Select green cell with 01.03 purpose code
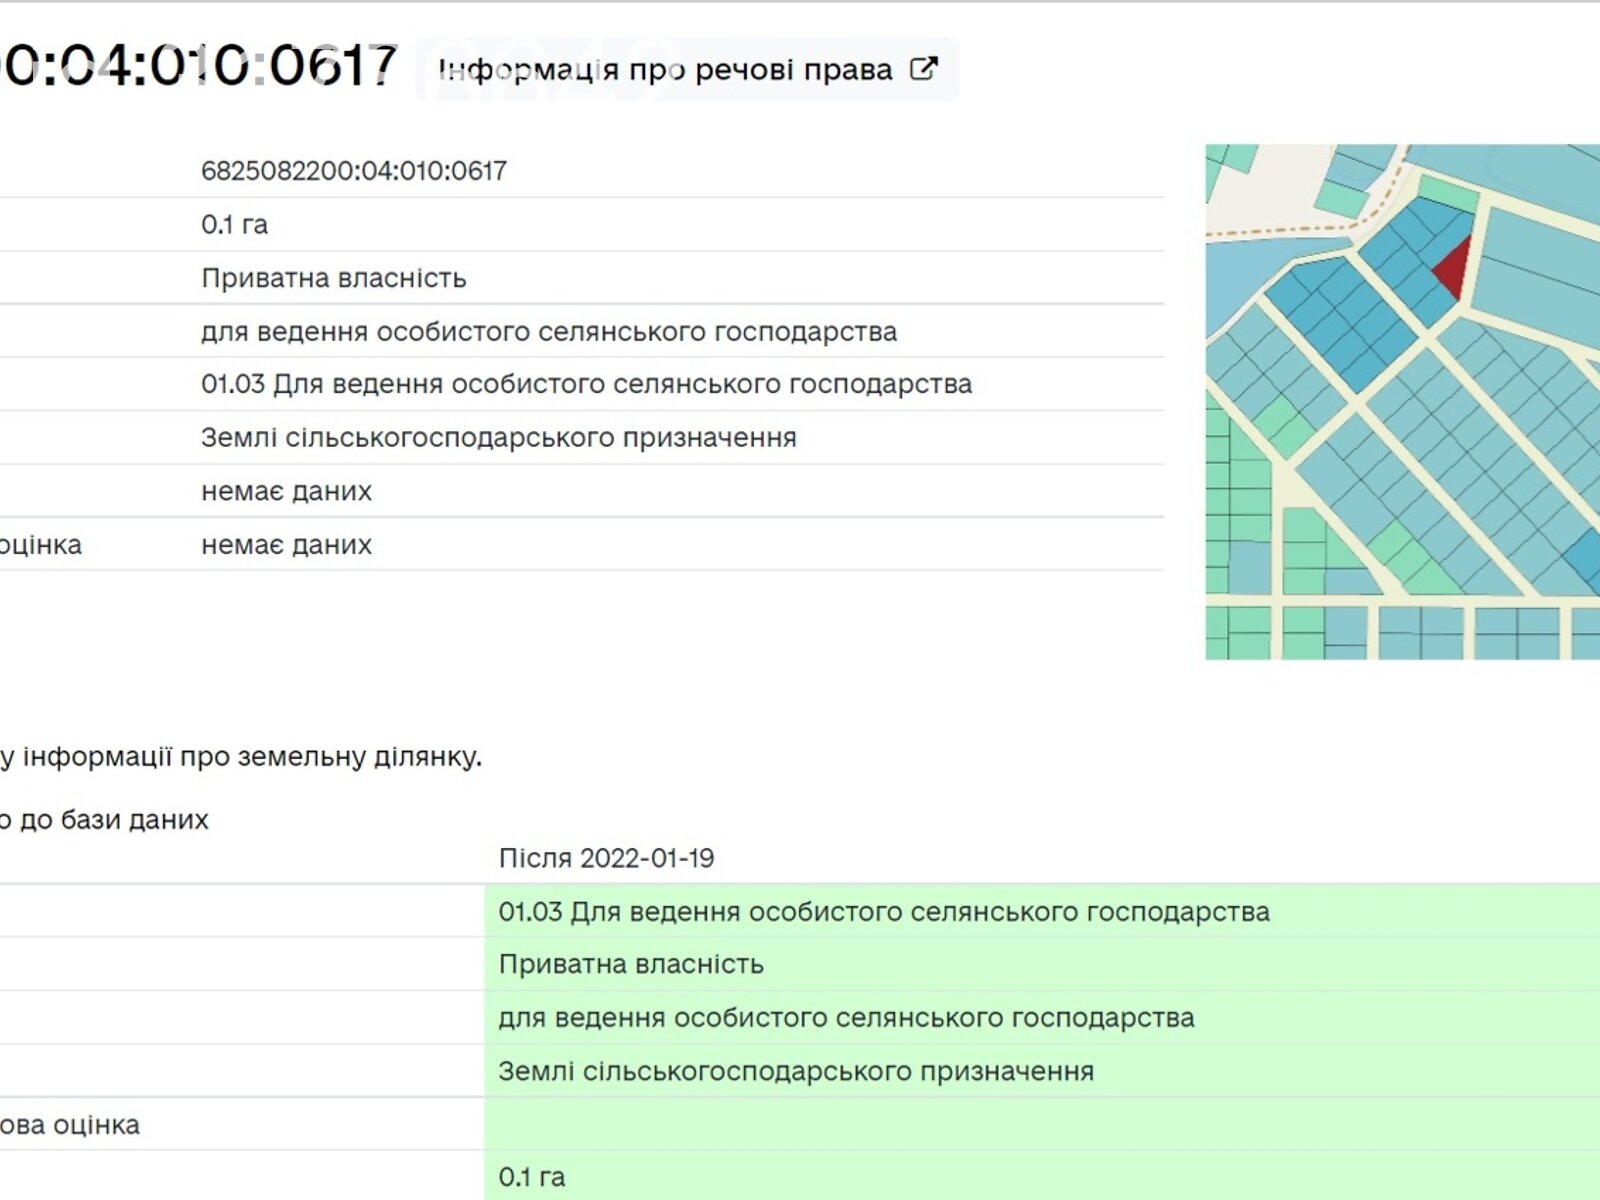Image resolution: width=1600 pixels, height=1200 pixels. tap(883, 912)
